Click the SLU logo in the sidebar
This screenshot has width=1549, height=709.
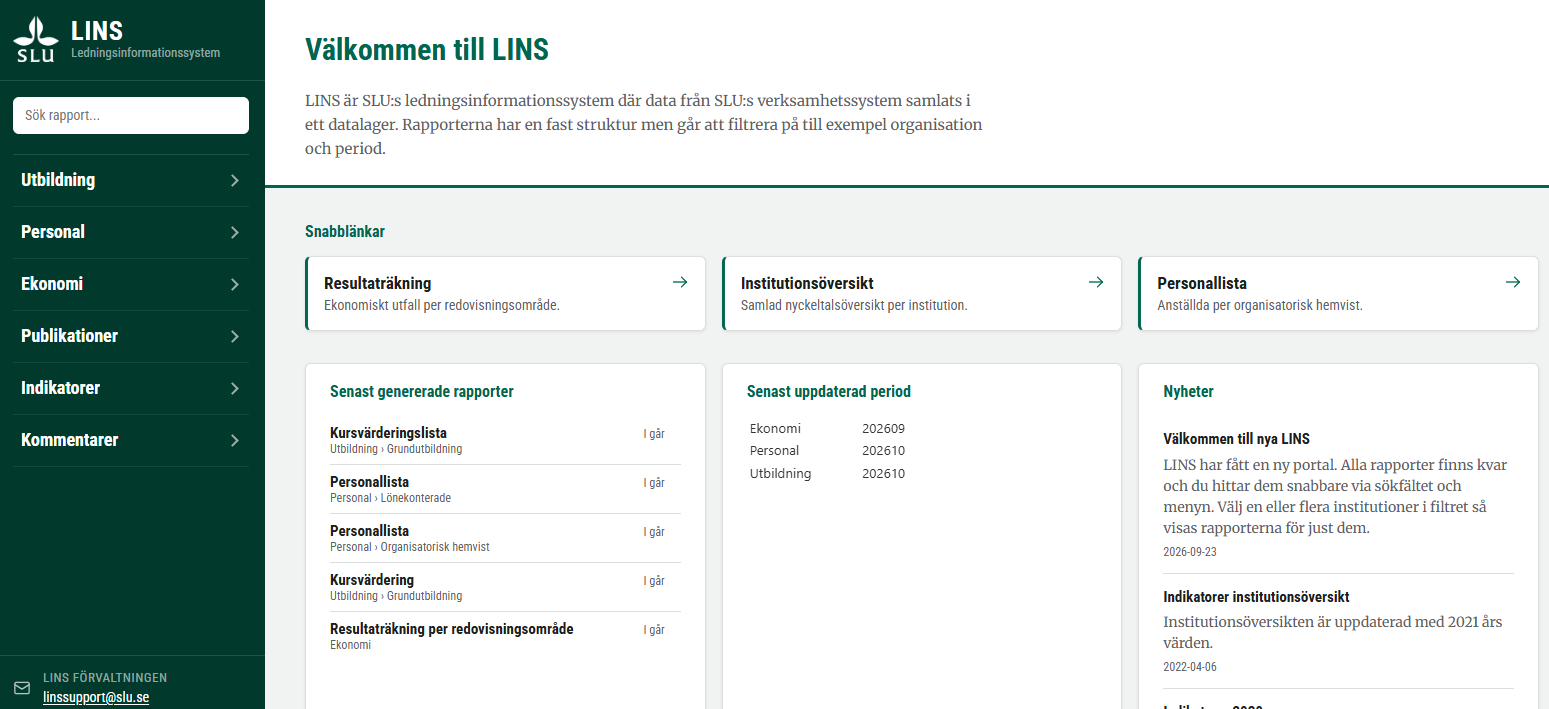coord(35,40)
